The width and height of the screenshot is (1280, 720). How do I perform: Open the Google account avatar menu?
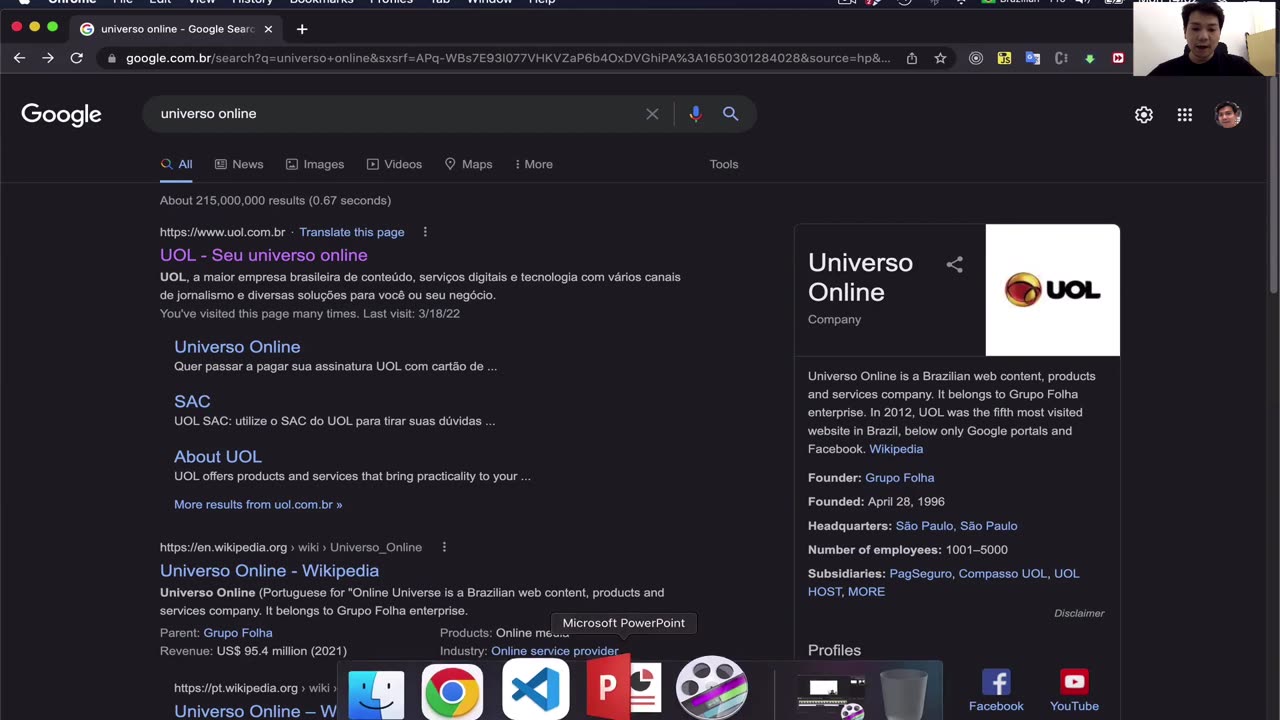[x=1228, y=115]
